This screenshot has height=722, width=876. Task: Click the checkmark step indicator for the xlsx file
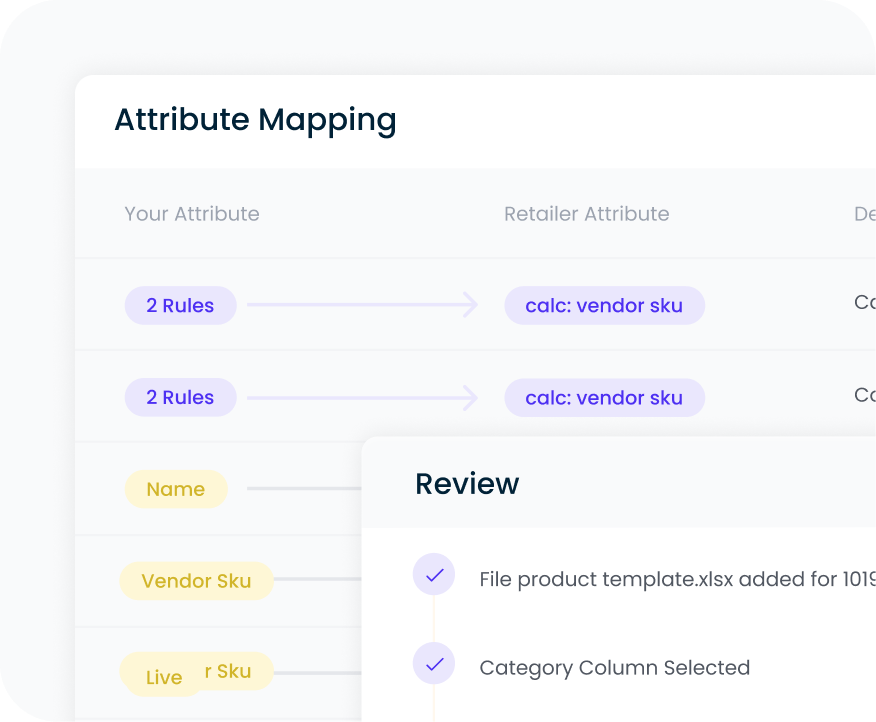434,575
